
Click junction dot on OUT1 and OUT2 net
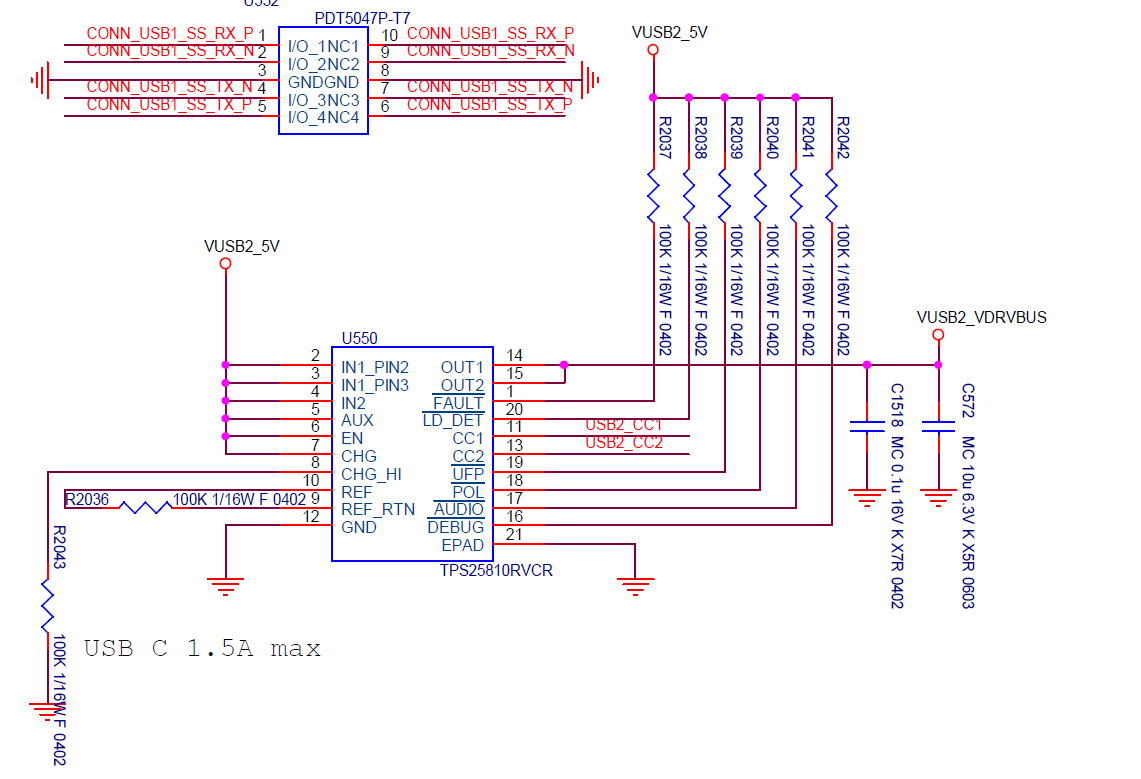[x=564, y=365]
